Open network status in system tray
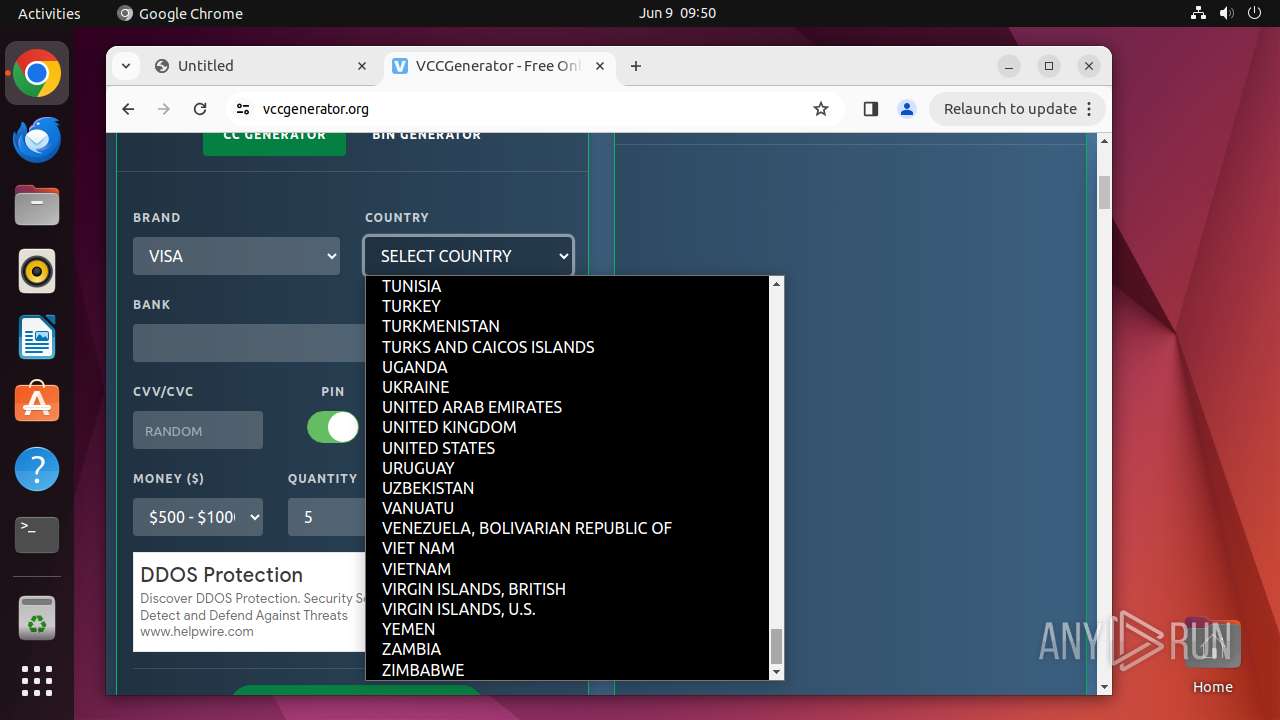1280x720 pixels. (x=1198, y=13)
